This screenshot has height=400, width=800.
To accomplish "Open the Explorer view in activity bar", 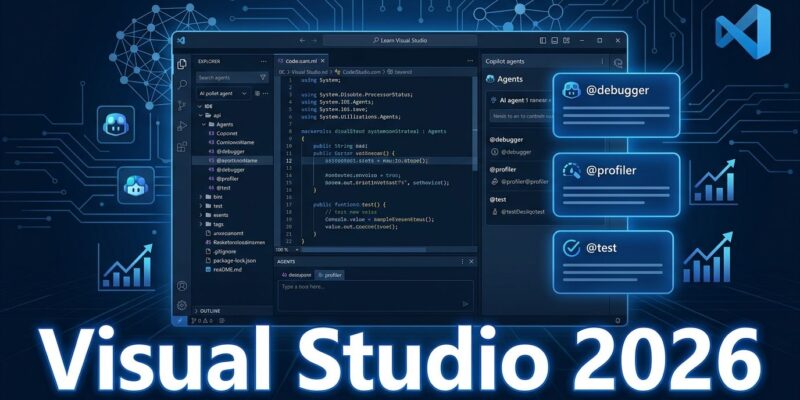I will tap(181, 64).
